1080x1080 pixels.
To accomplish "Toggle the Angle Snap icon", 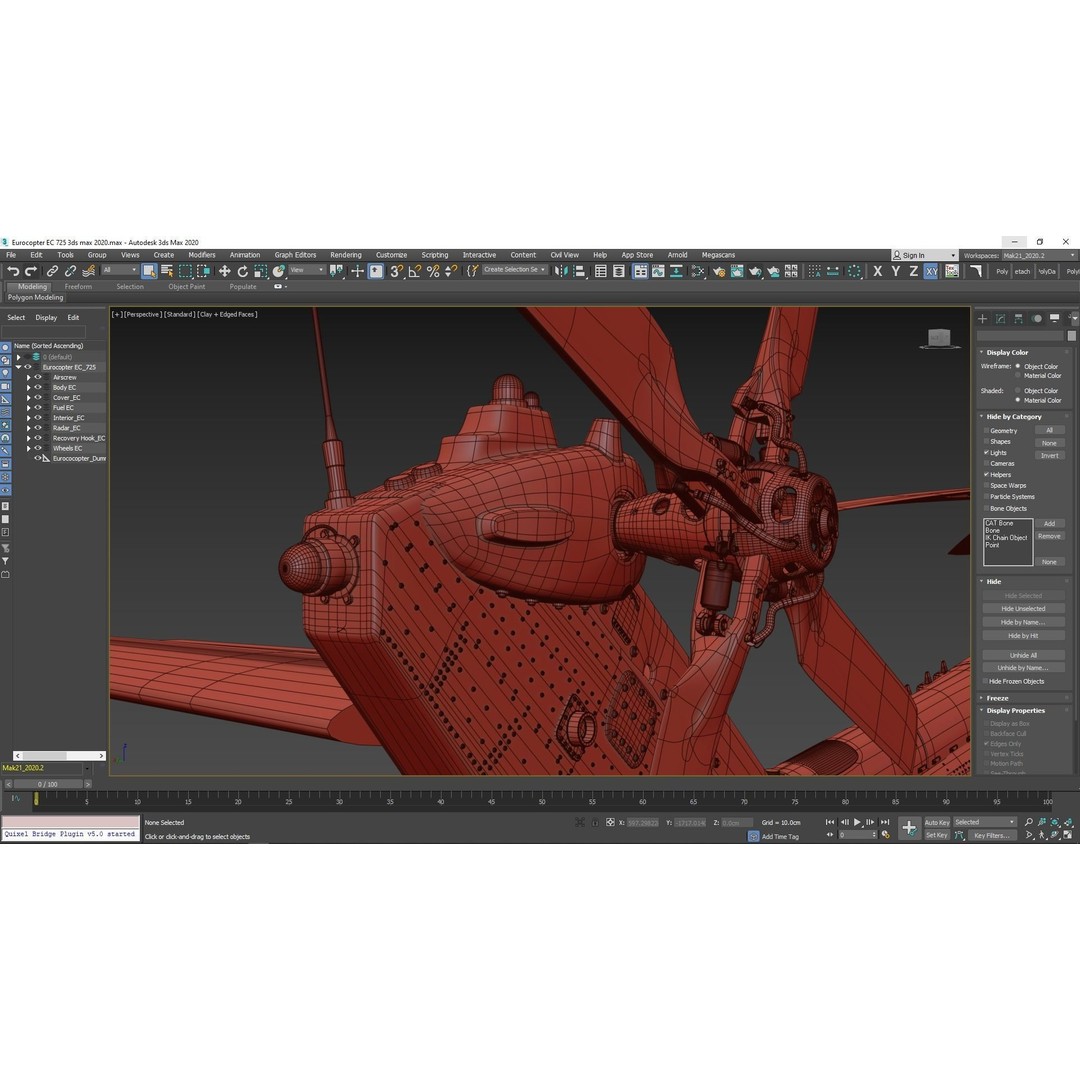I will (415, 271).
